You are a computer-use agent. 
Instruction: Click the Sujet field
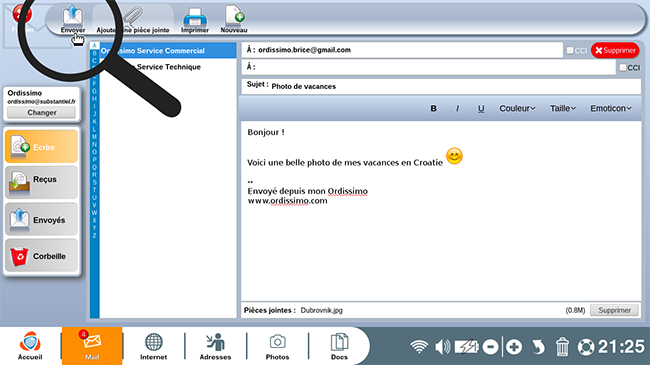(441, 86)
